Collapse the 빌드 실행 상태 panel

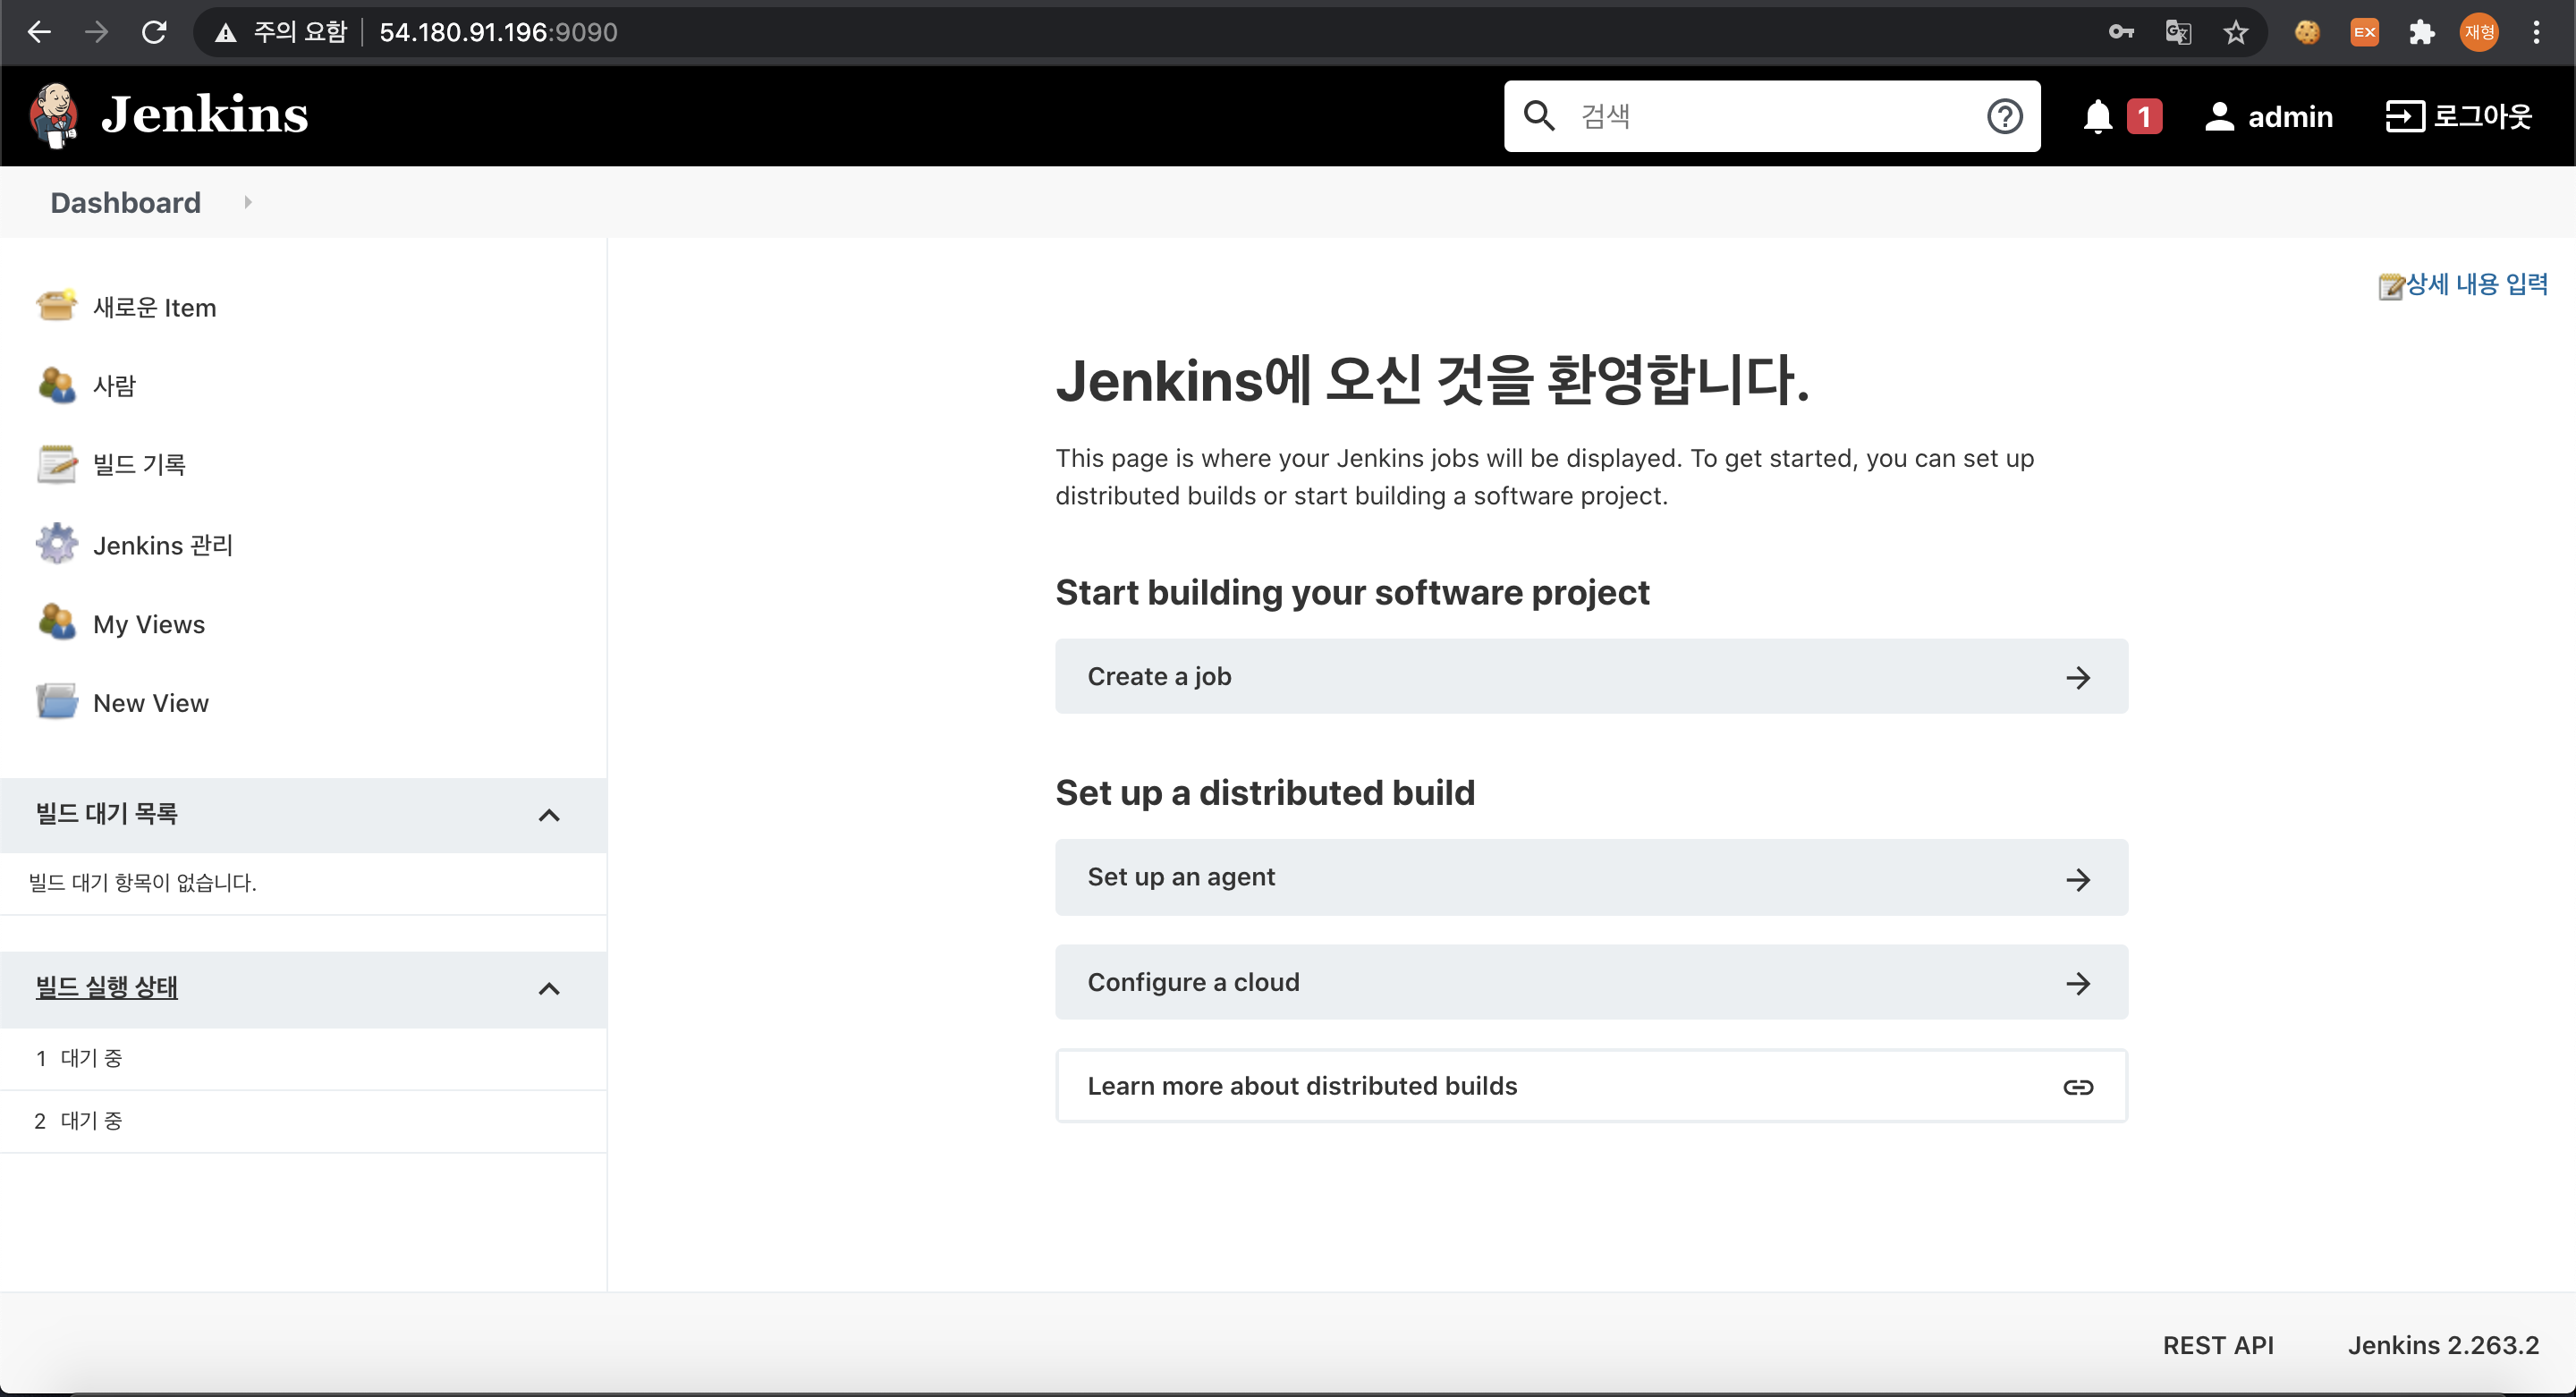point(549,989)
